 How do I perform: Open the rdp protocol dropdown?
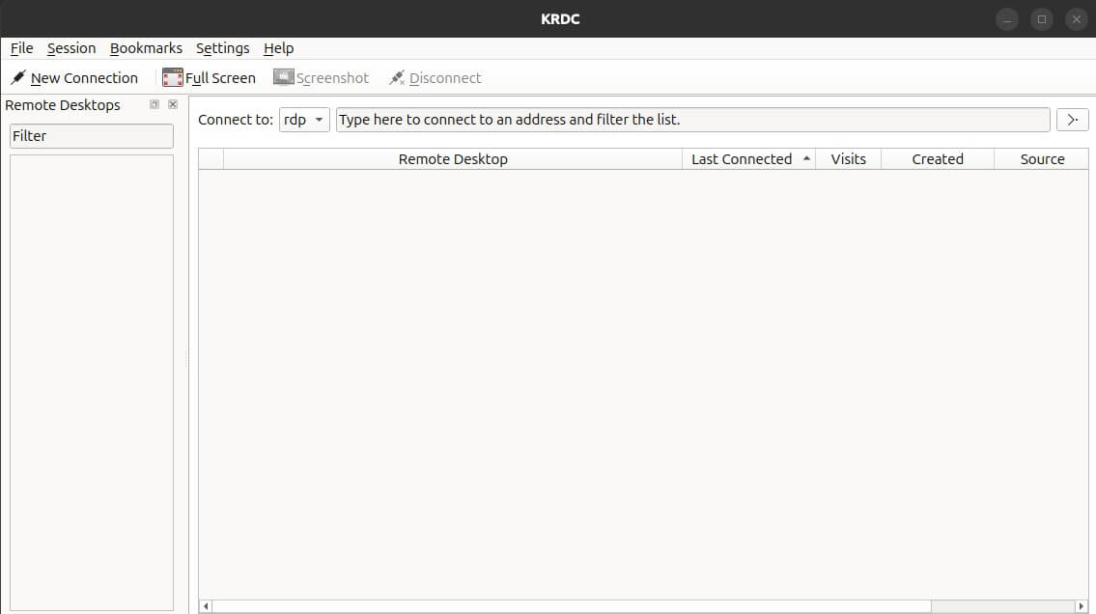[304, 120]
